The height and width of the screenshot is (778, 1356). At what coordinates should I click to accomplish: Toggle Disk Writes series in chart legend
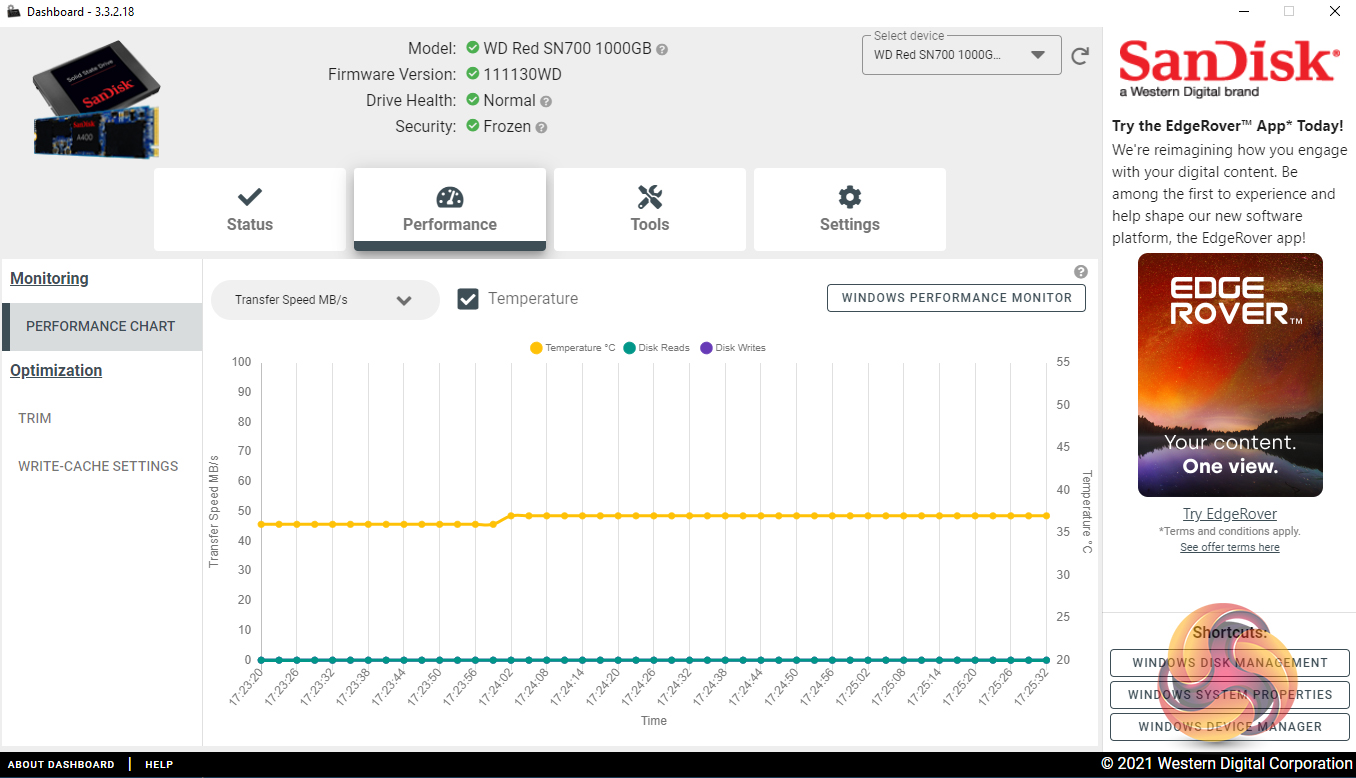click(x=733, y=348)
